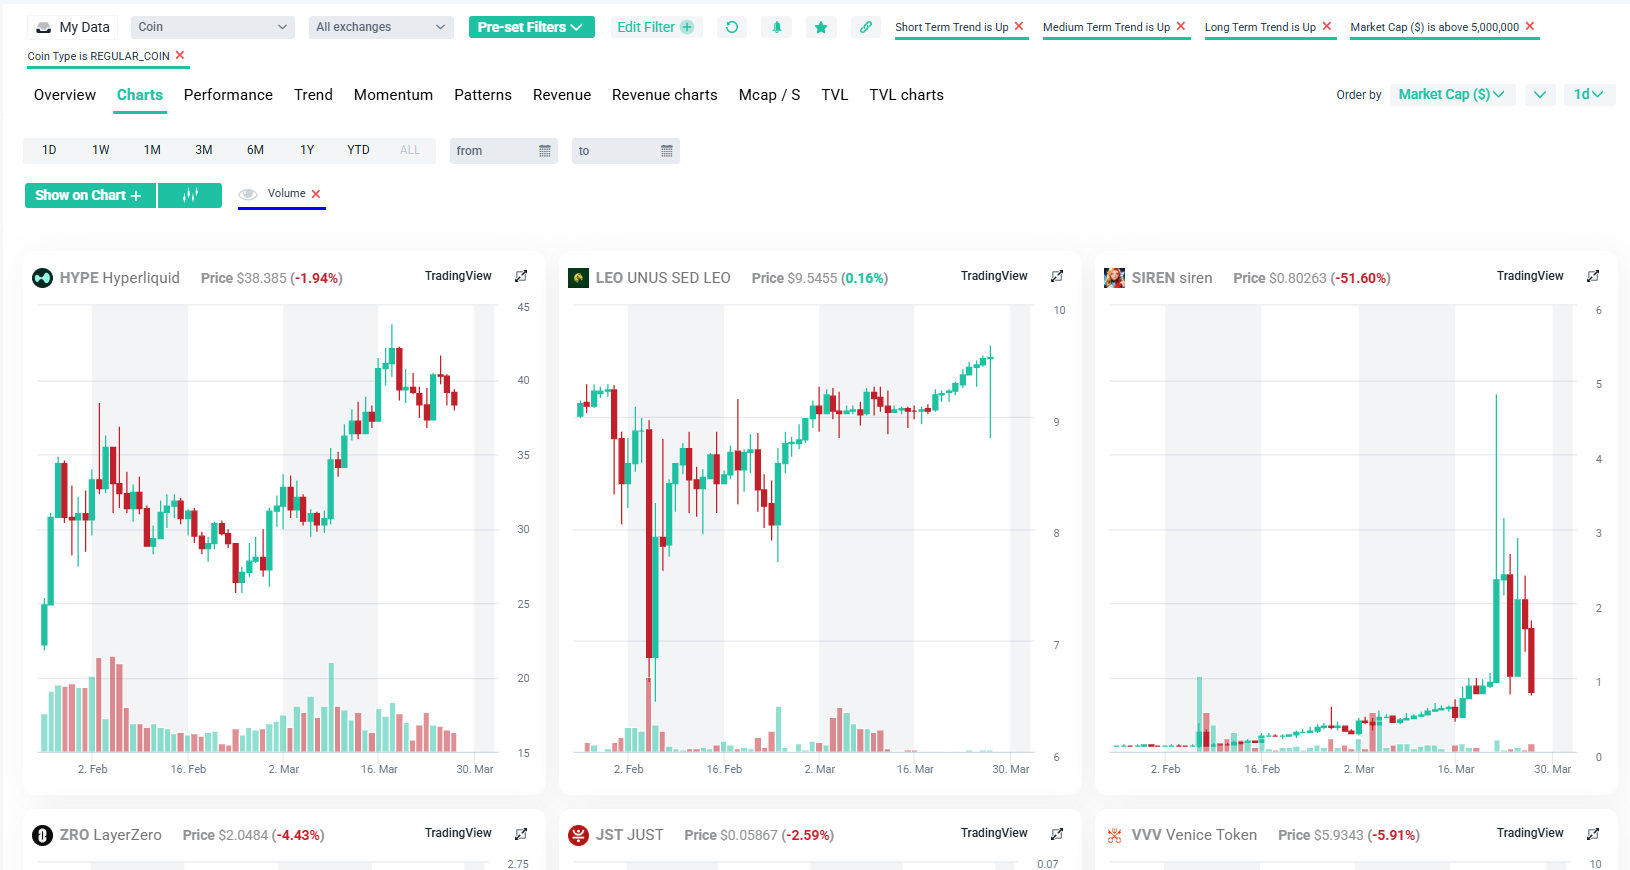Remove the Short Term Trend filter
The width and height of the screenshot is (1630, 870).
[x=1019, y=26]
